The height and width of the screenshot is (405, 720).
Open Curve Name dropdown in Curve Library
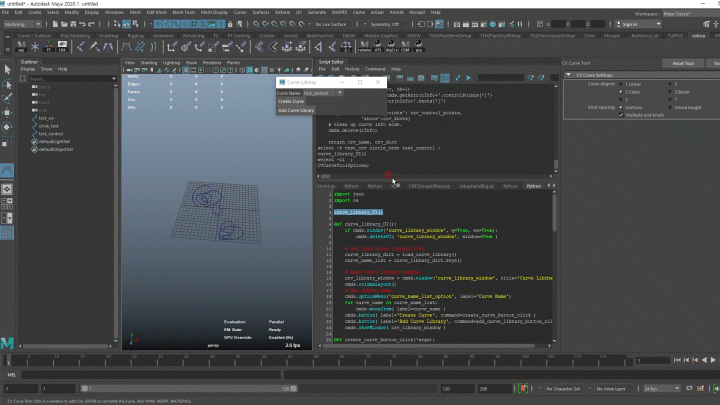pos(323,93)
